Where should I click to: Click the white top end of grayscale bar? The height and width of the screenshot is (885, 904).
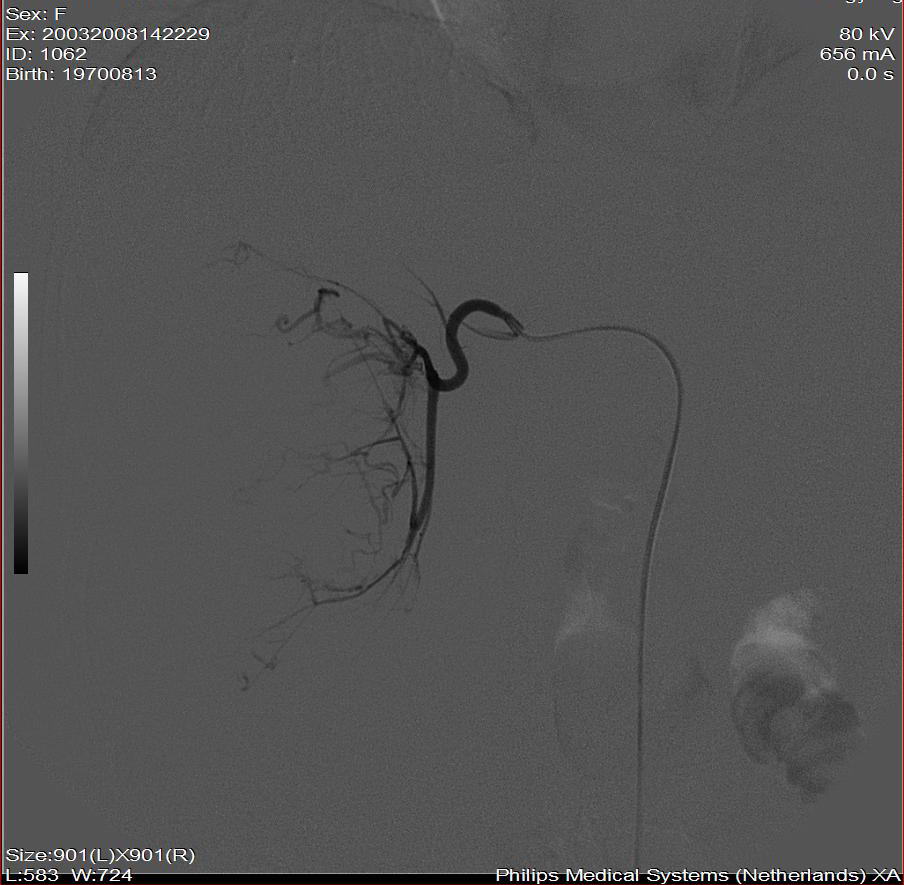tap(21, 279)
